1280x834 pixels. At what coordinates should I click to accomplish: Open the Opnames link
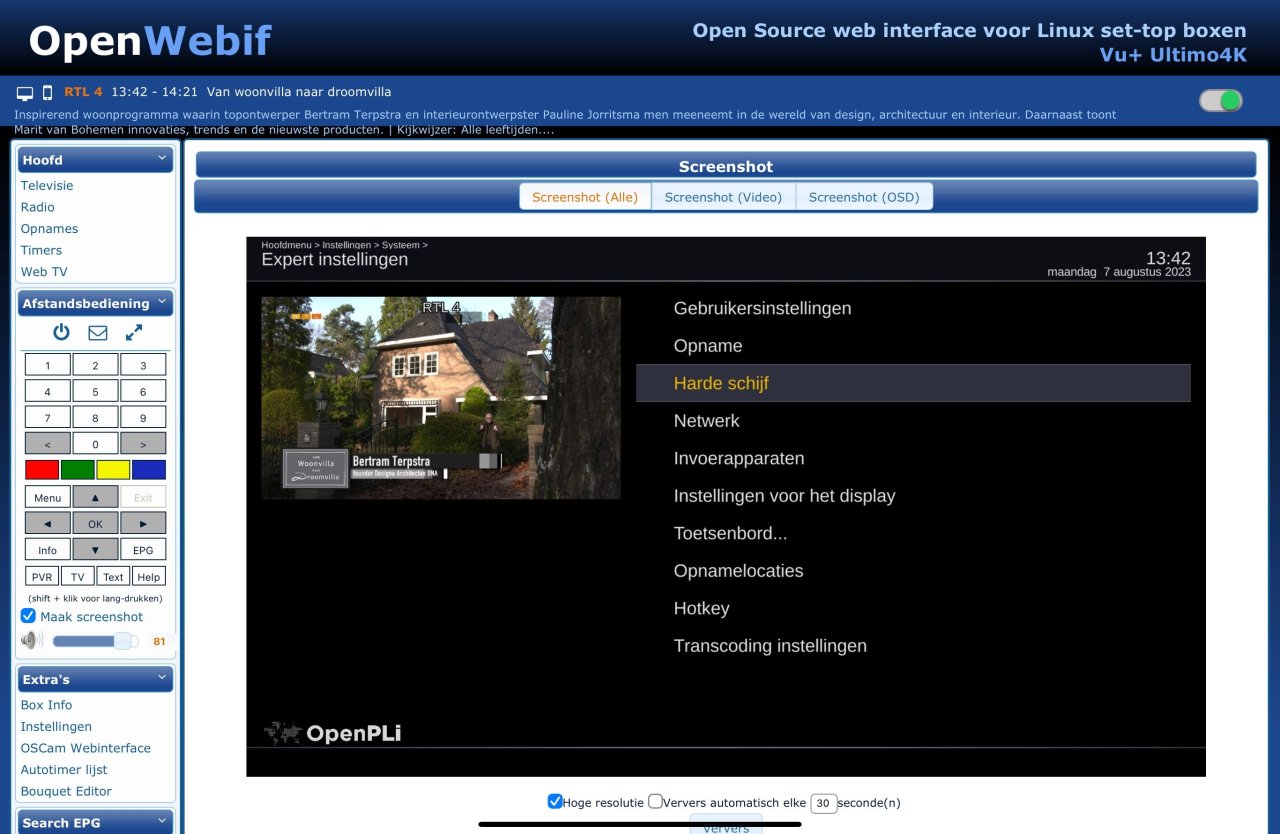coord(49,229)
